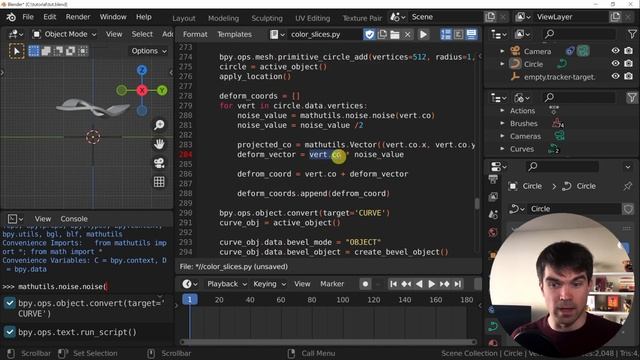640x360 pixels.
Task: Switch to the Layout workspace tab
Action: pyautogui.click(x=184, y=18)
